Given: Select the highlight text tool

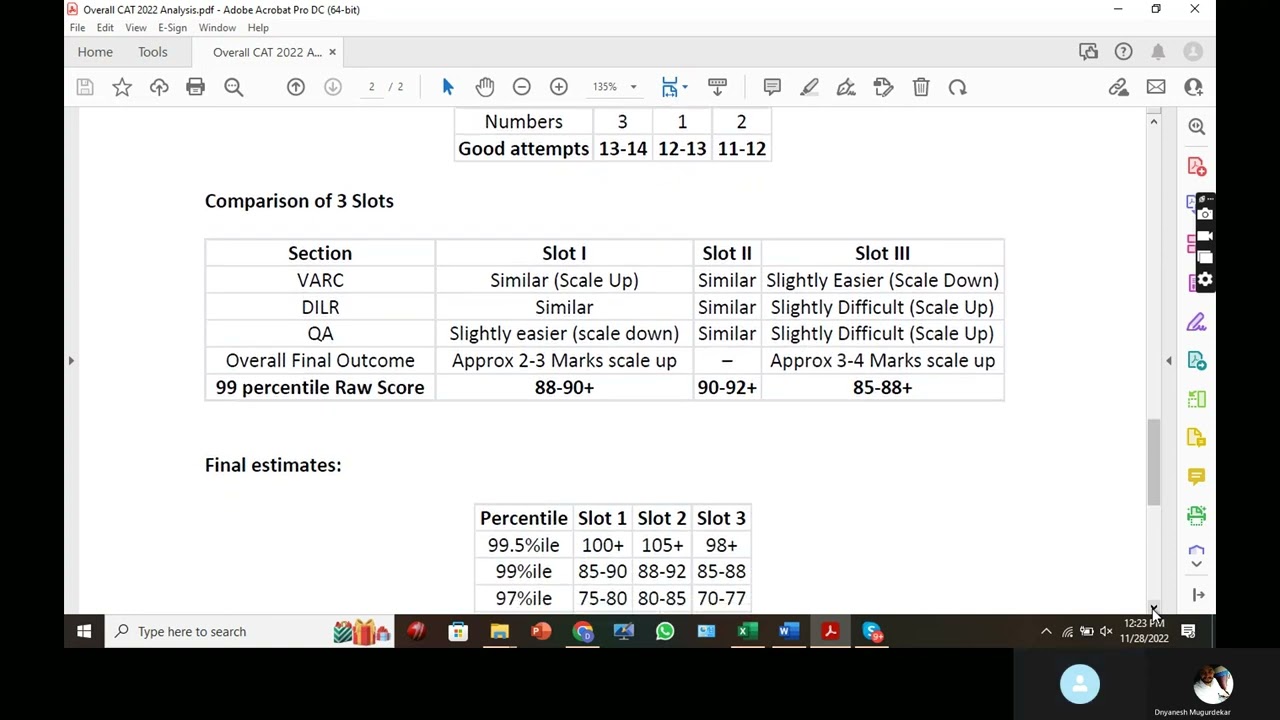Looking at the screenshot, I should (x=809, y=87).
